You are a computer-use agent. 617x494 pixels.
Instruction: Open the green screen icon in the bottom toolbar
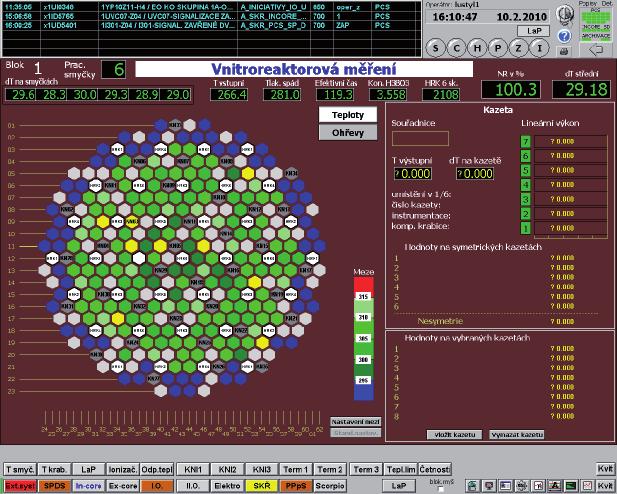572,486
